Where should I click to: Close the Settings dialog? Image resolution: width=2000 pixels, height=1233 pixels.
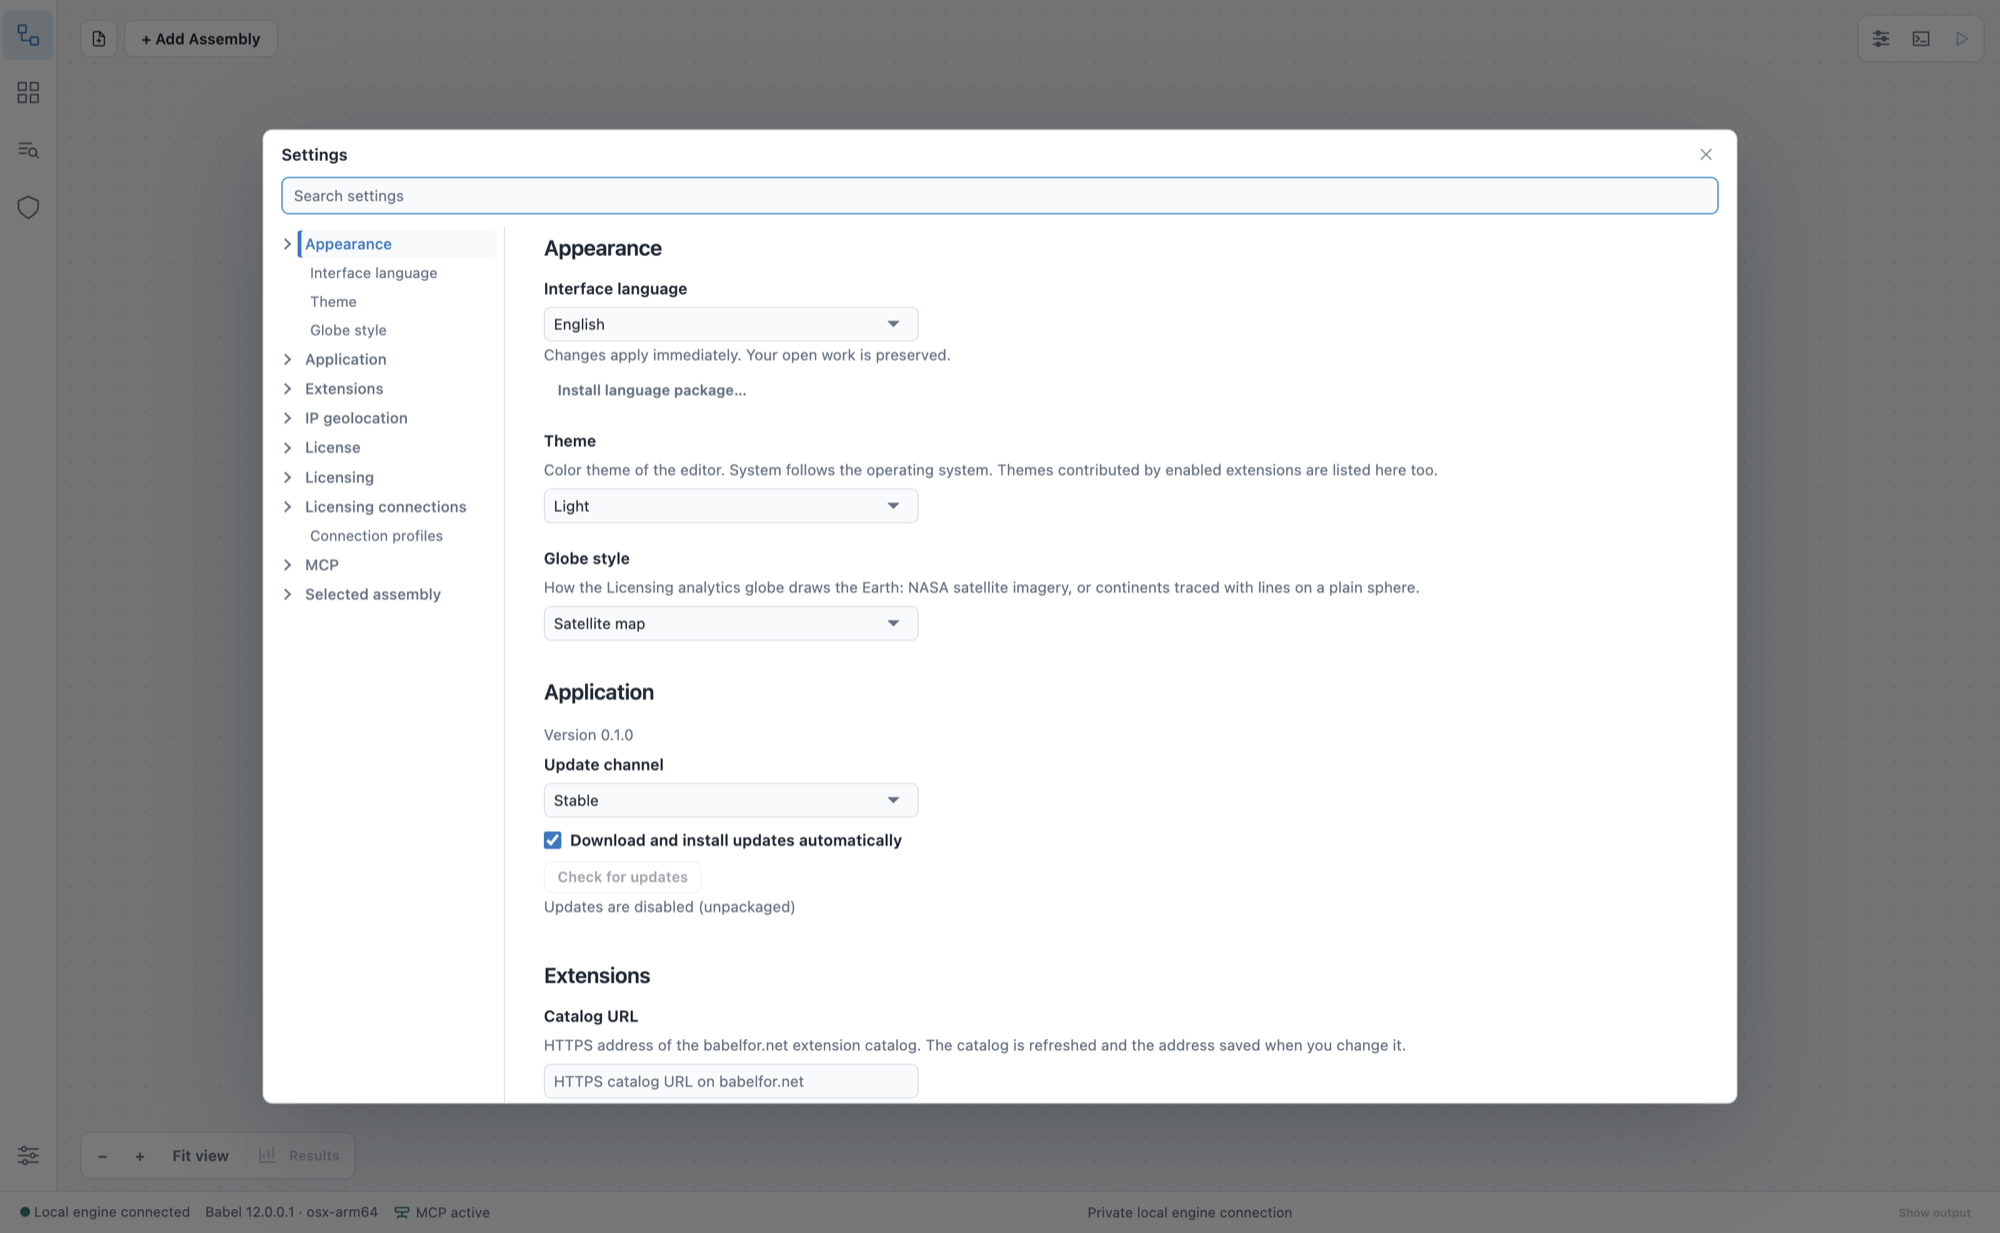pyautogui.click(x=1705, y=154)
